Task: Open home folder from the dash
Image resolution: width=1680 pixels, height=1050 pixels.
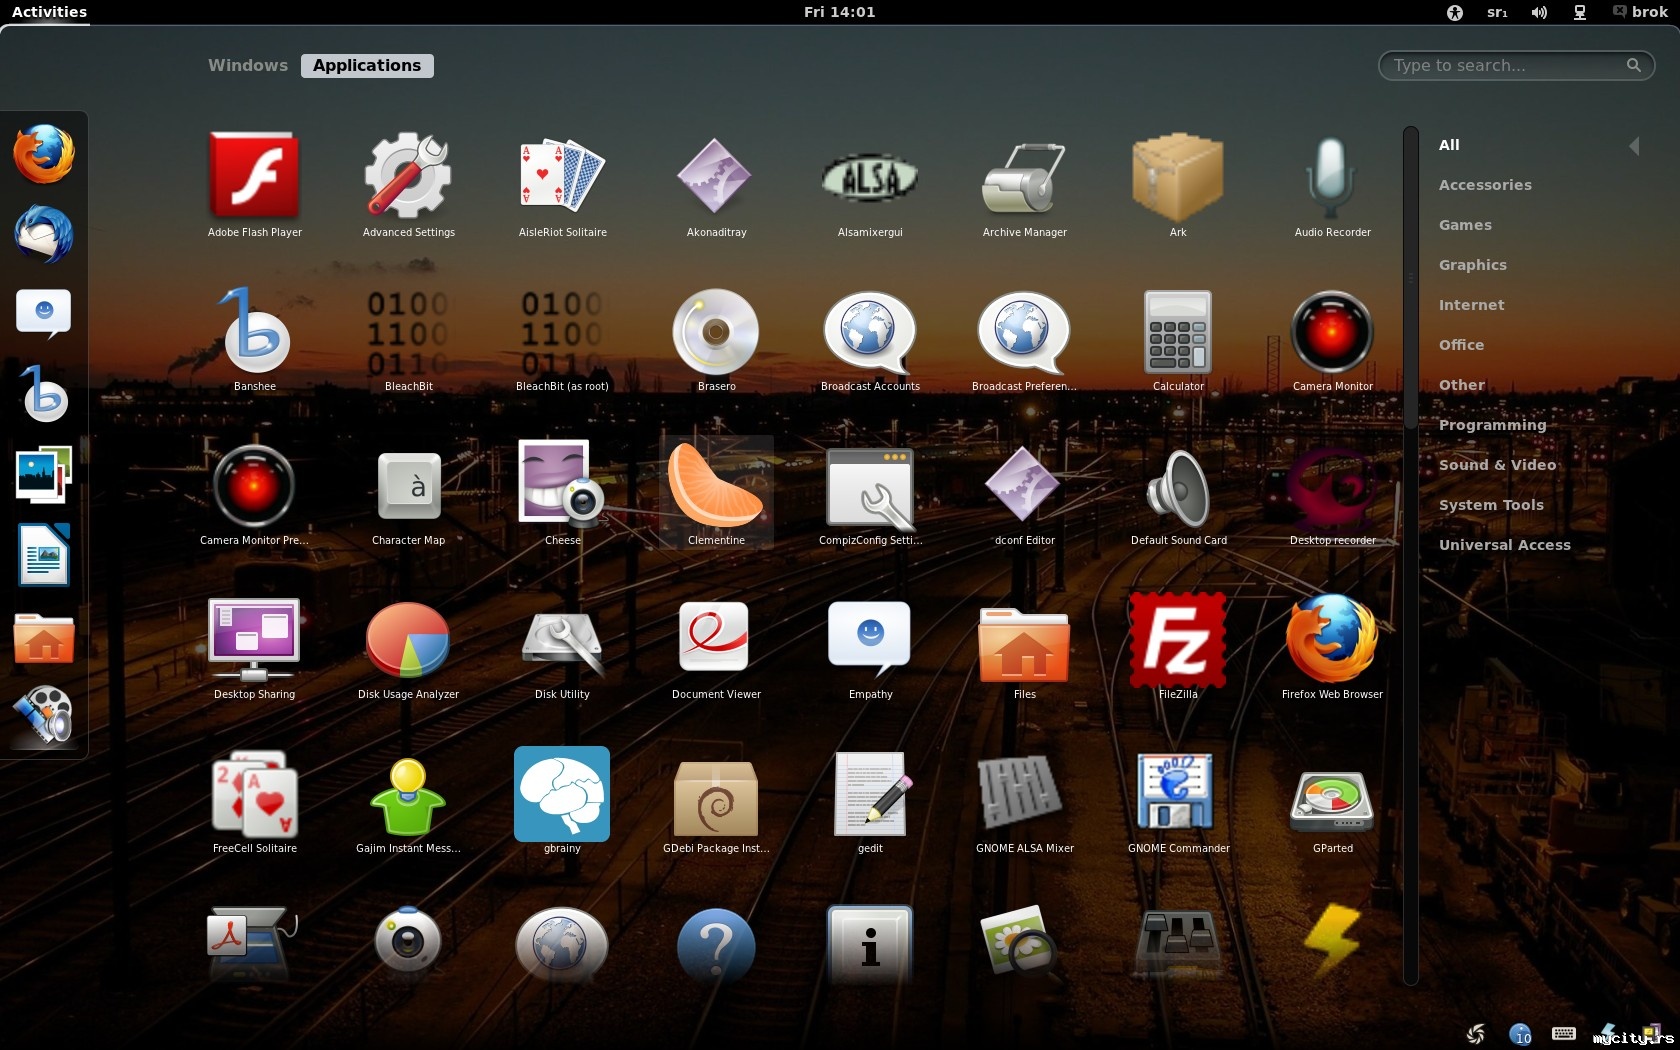Action: 44,638
